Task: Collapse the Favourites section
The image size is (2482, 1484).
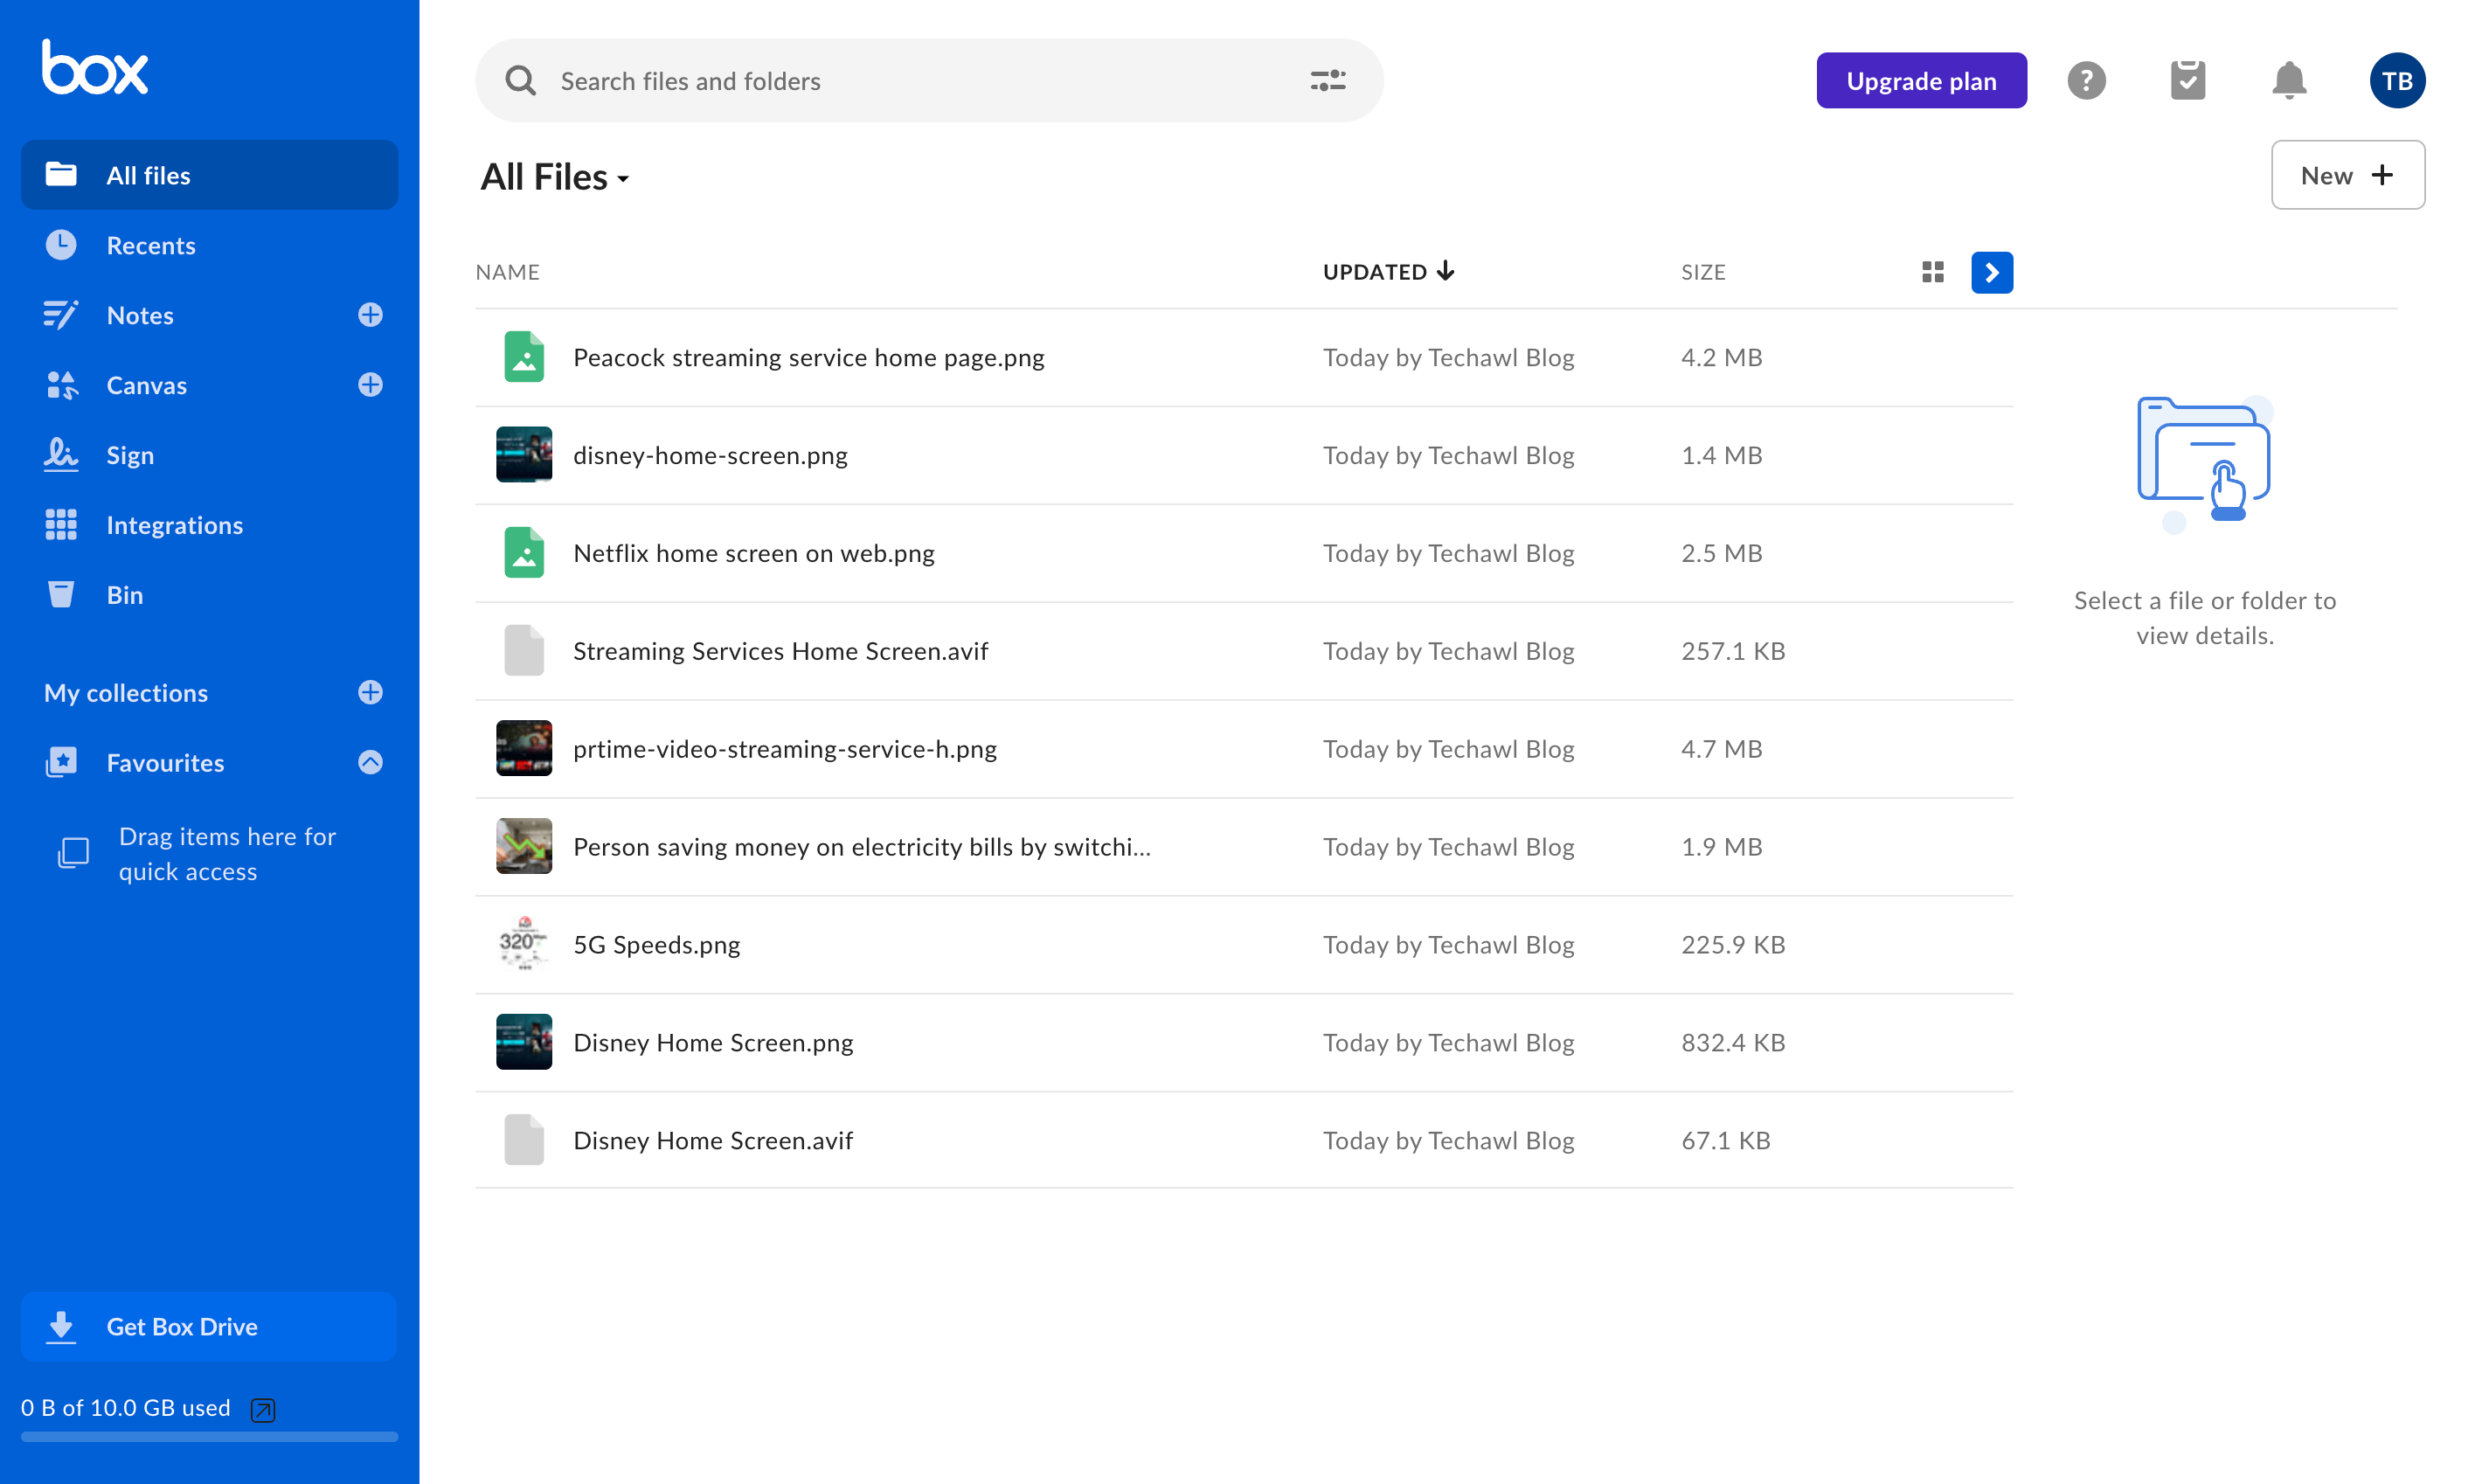Action: [370, 762]
